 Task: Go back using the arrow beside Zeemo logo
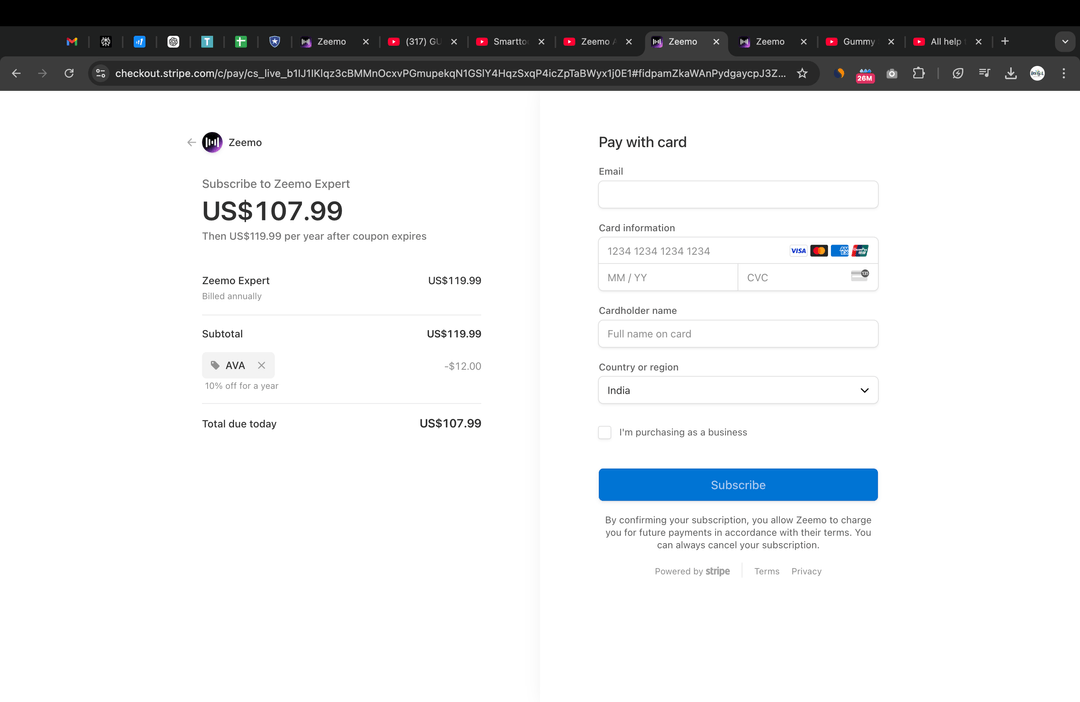[x=191, y=143]
